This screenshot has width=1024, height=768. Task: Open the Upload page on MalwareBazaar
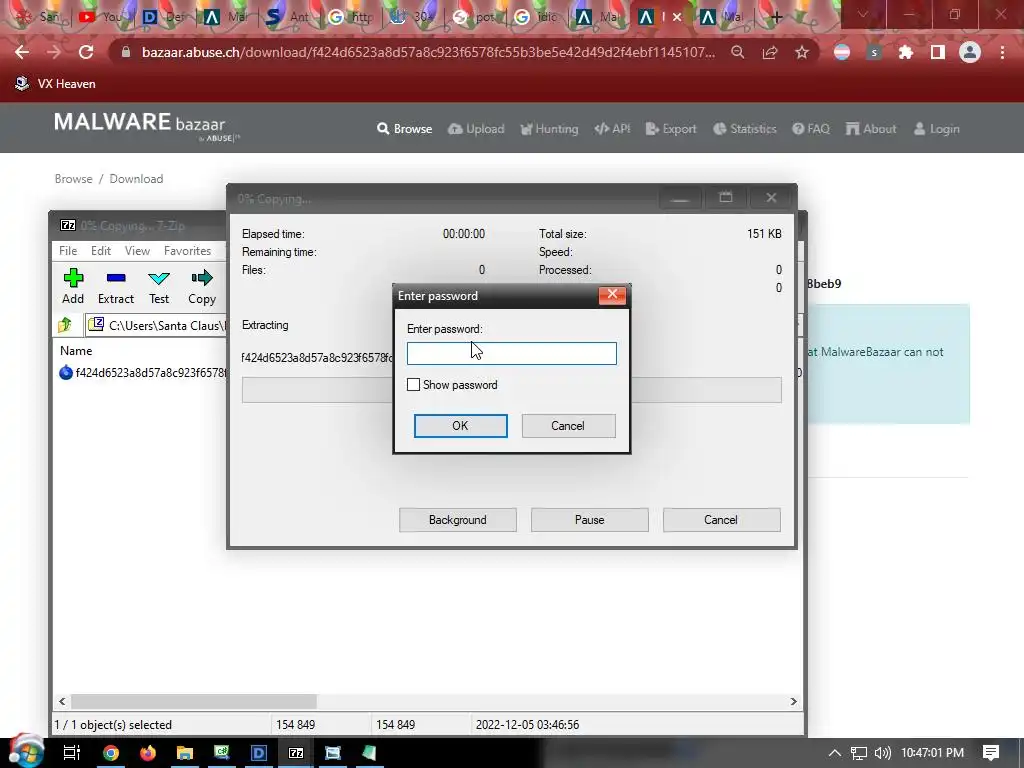click(x=476, y=129)
